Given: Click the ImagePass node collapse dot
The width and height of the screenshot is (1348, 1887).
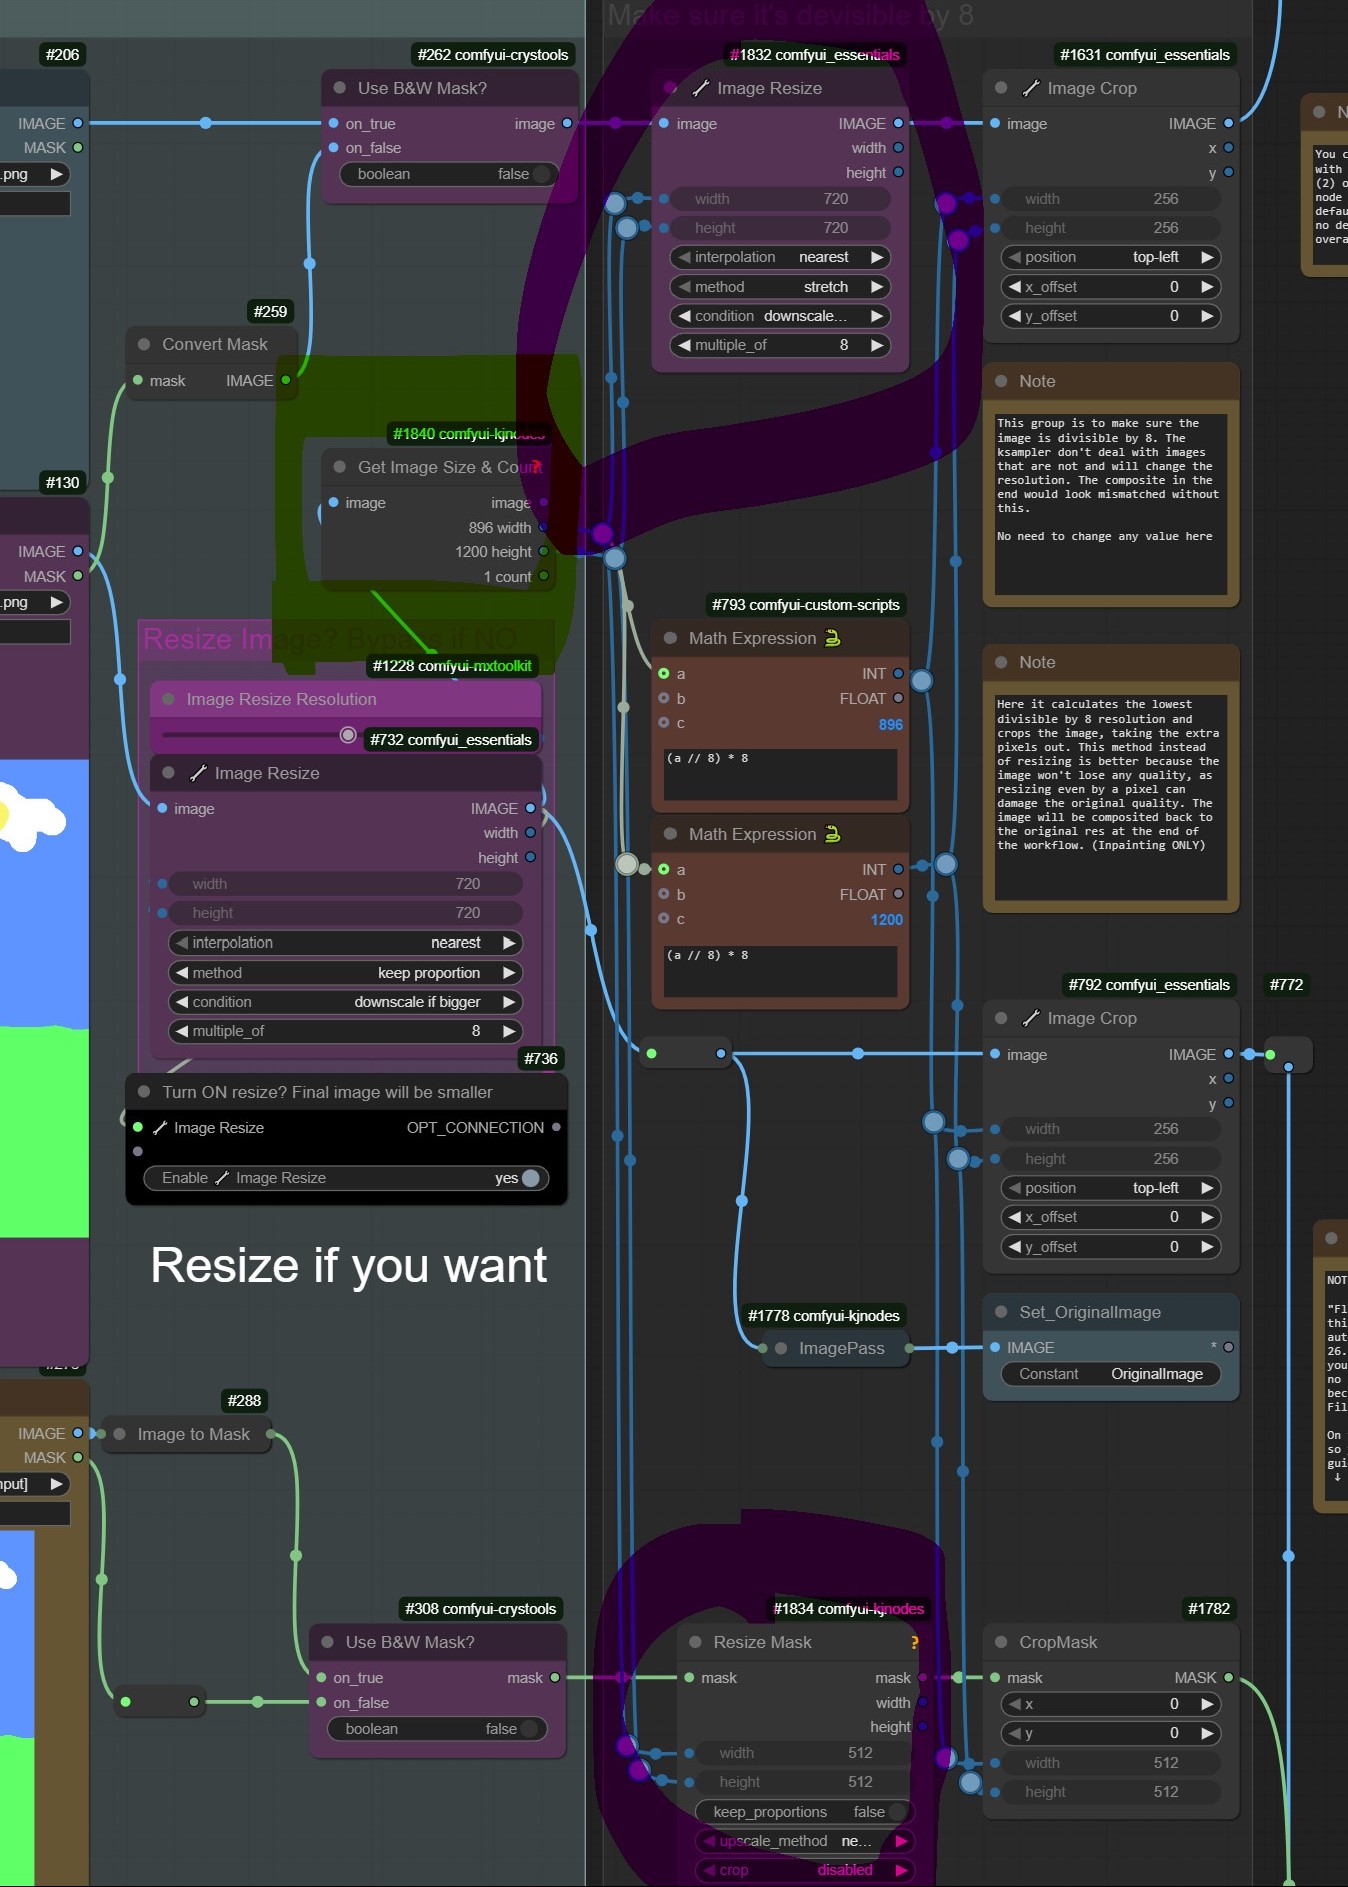Looking at the screenshot, I should coord(781,1348).
